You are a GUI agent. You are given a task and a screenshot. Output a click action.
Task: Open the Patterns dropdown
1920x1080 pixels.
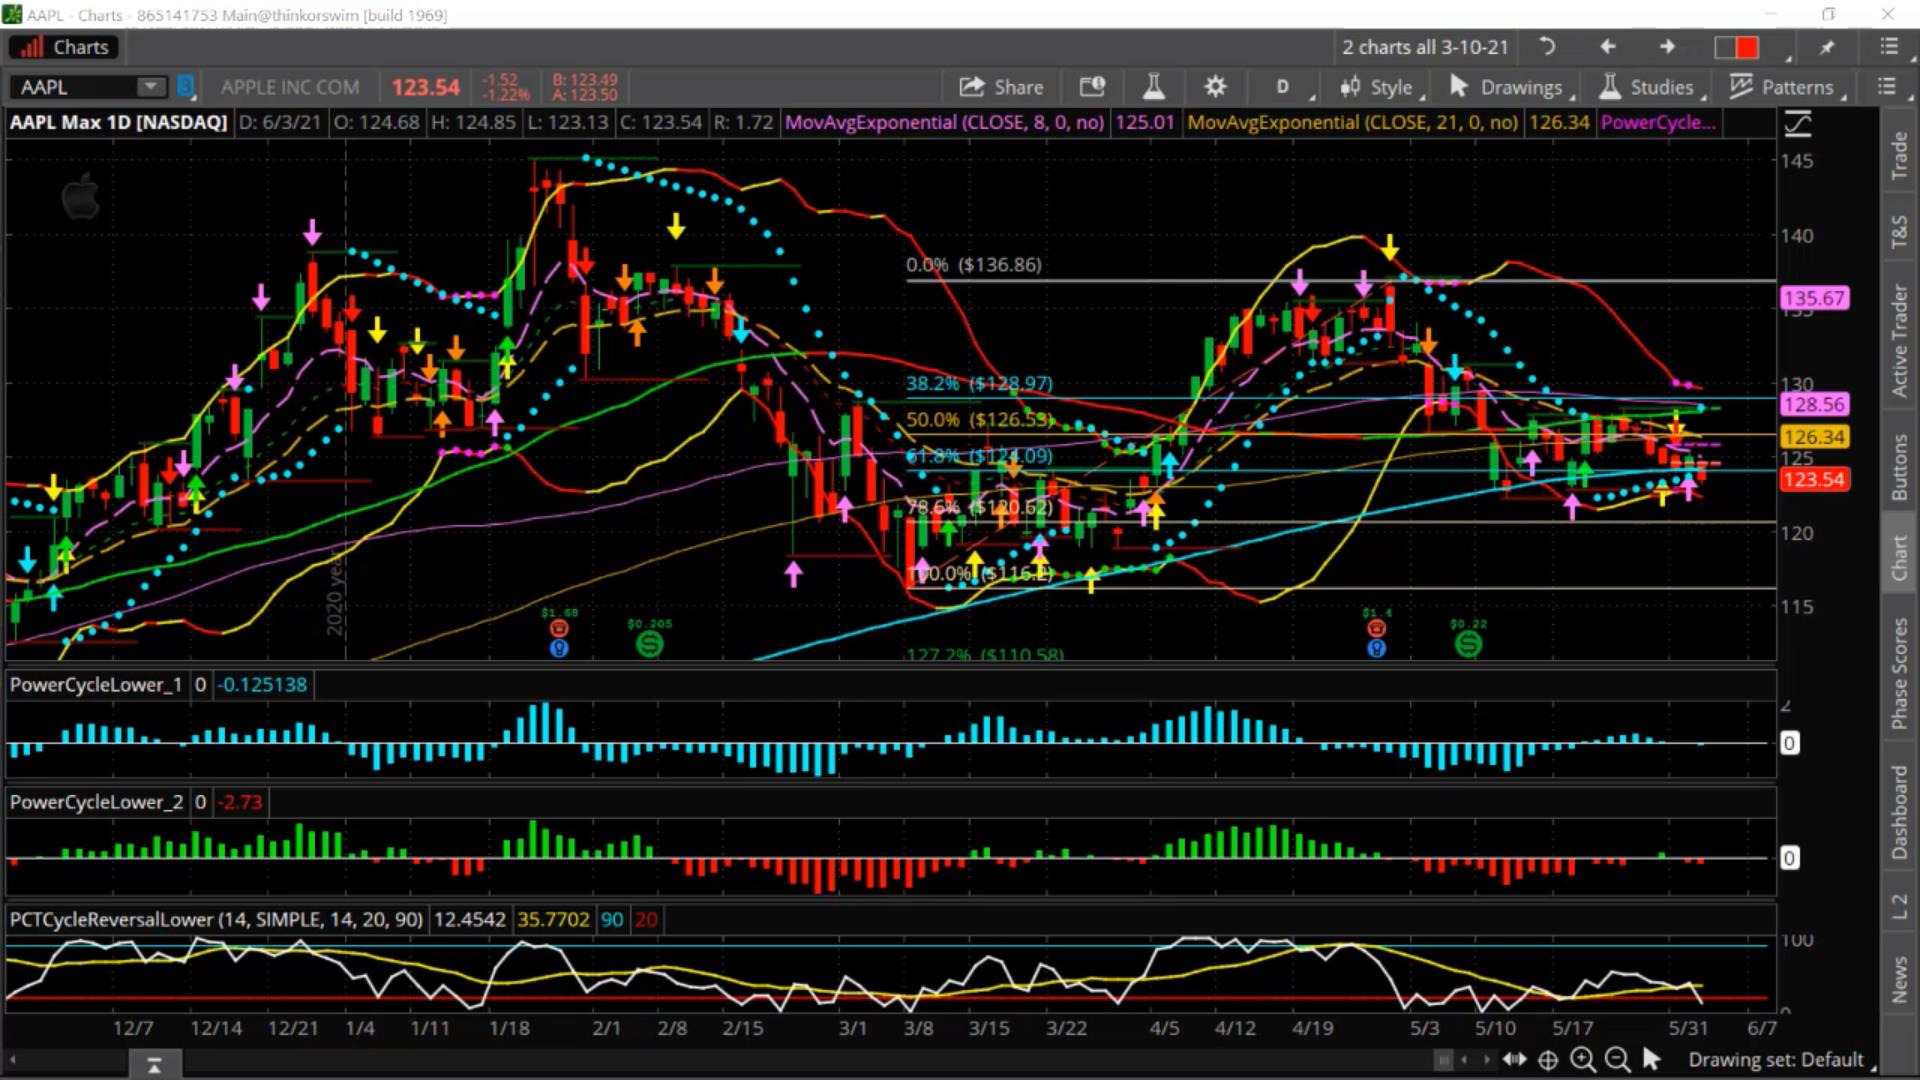pyautogui.click(x=1786, y=87)
